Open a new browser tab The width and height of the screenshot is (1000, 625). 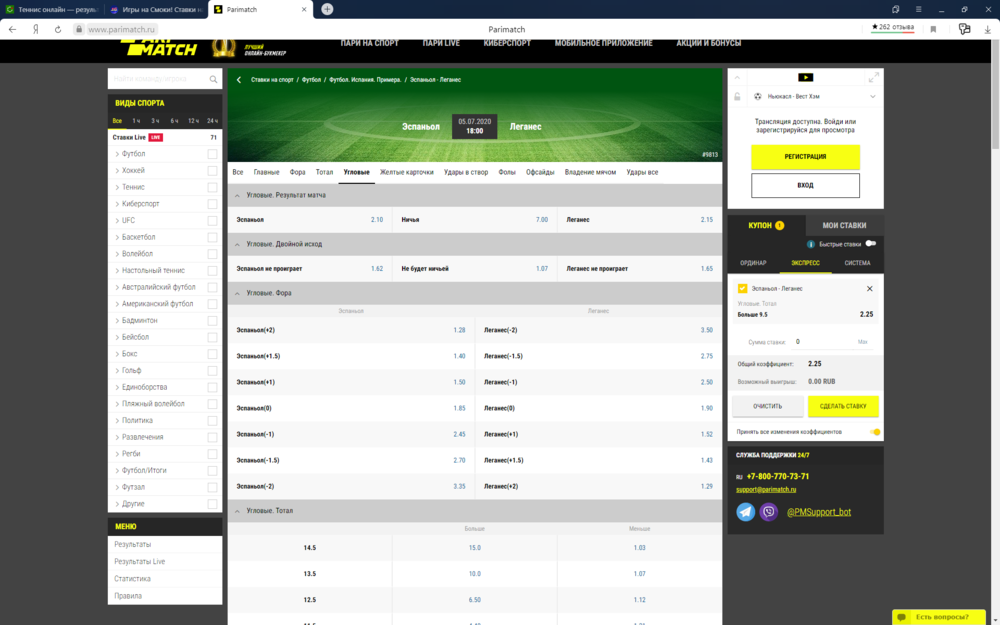pos(327,9)
